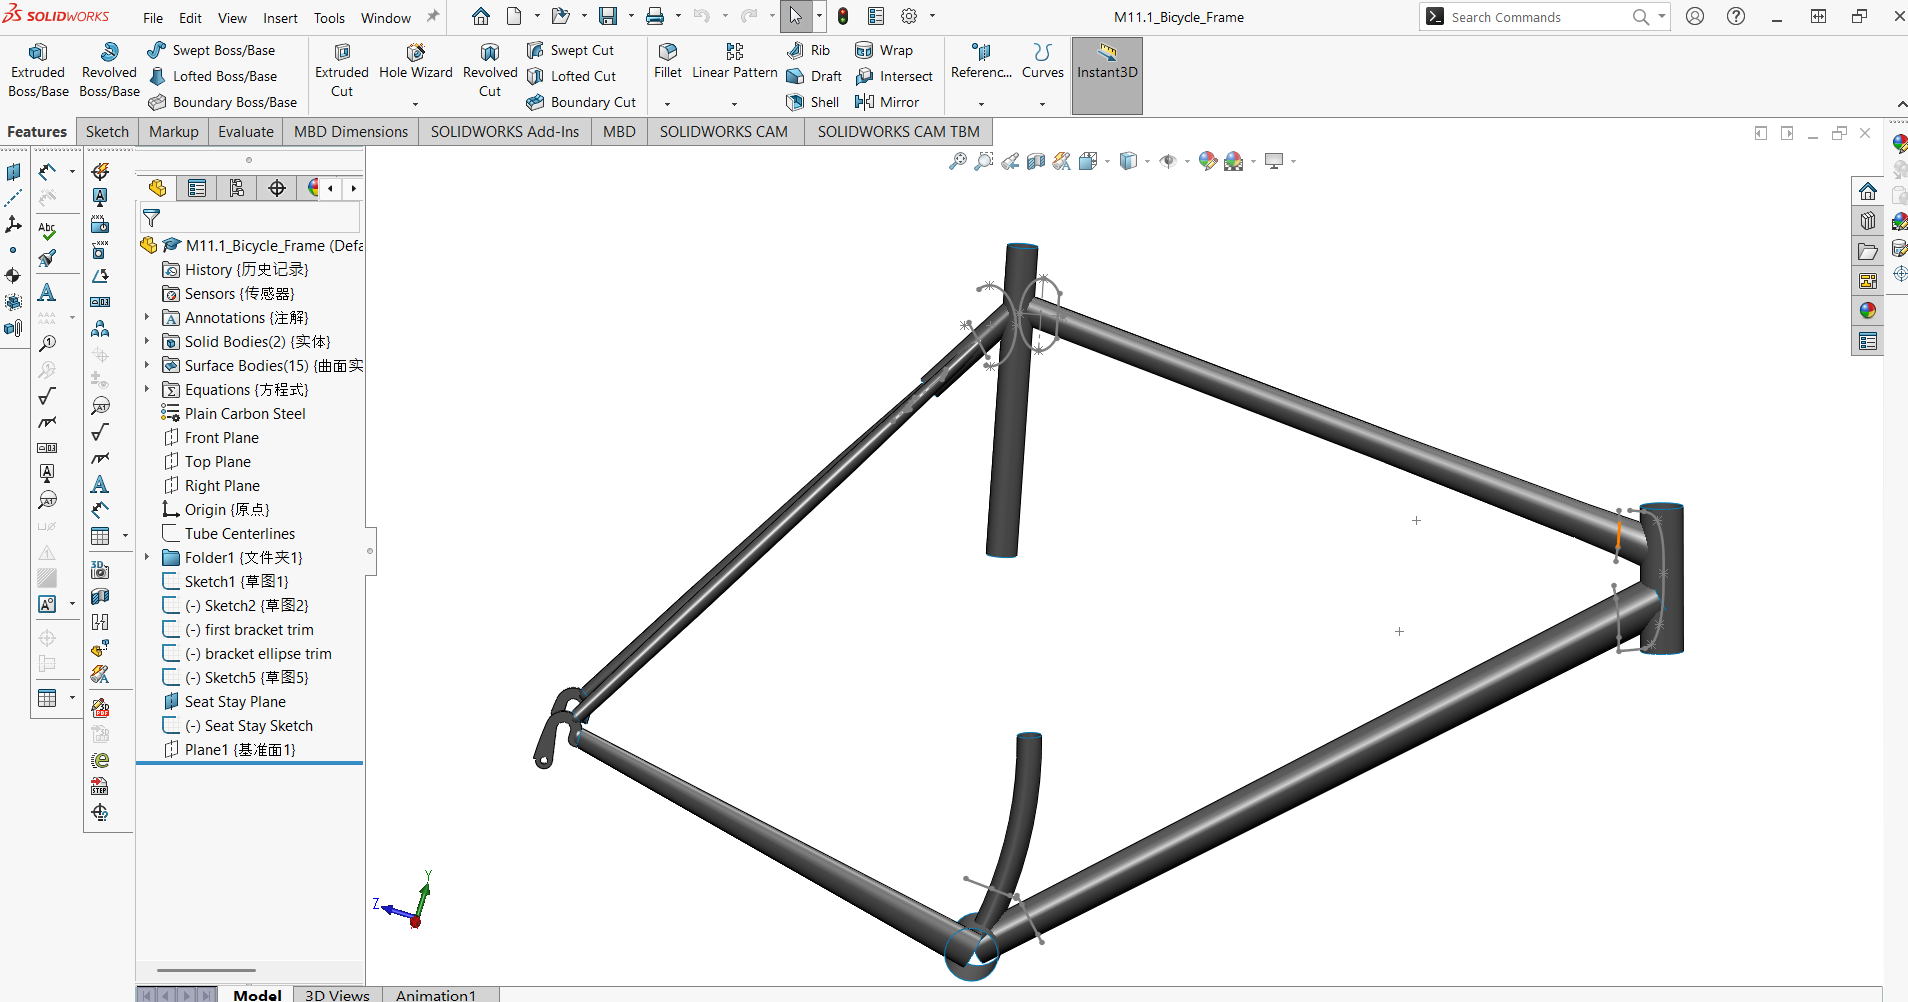This screenshot has width=1908, height=1002.
Task: Click the Wrap tool
Action: (884, 50)
